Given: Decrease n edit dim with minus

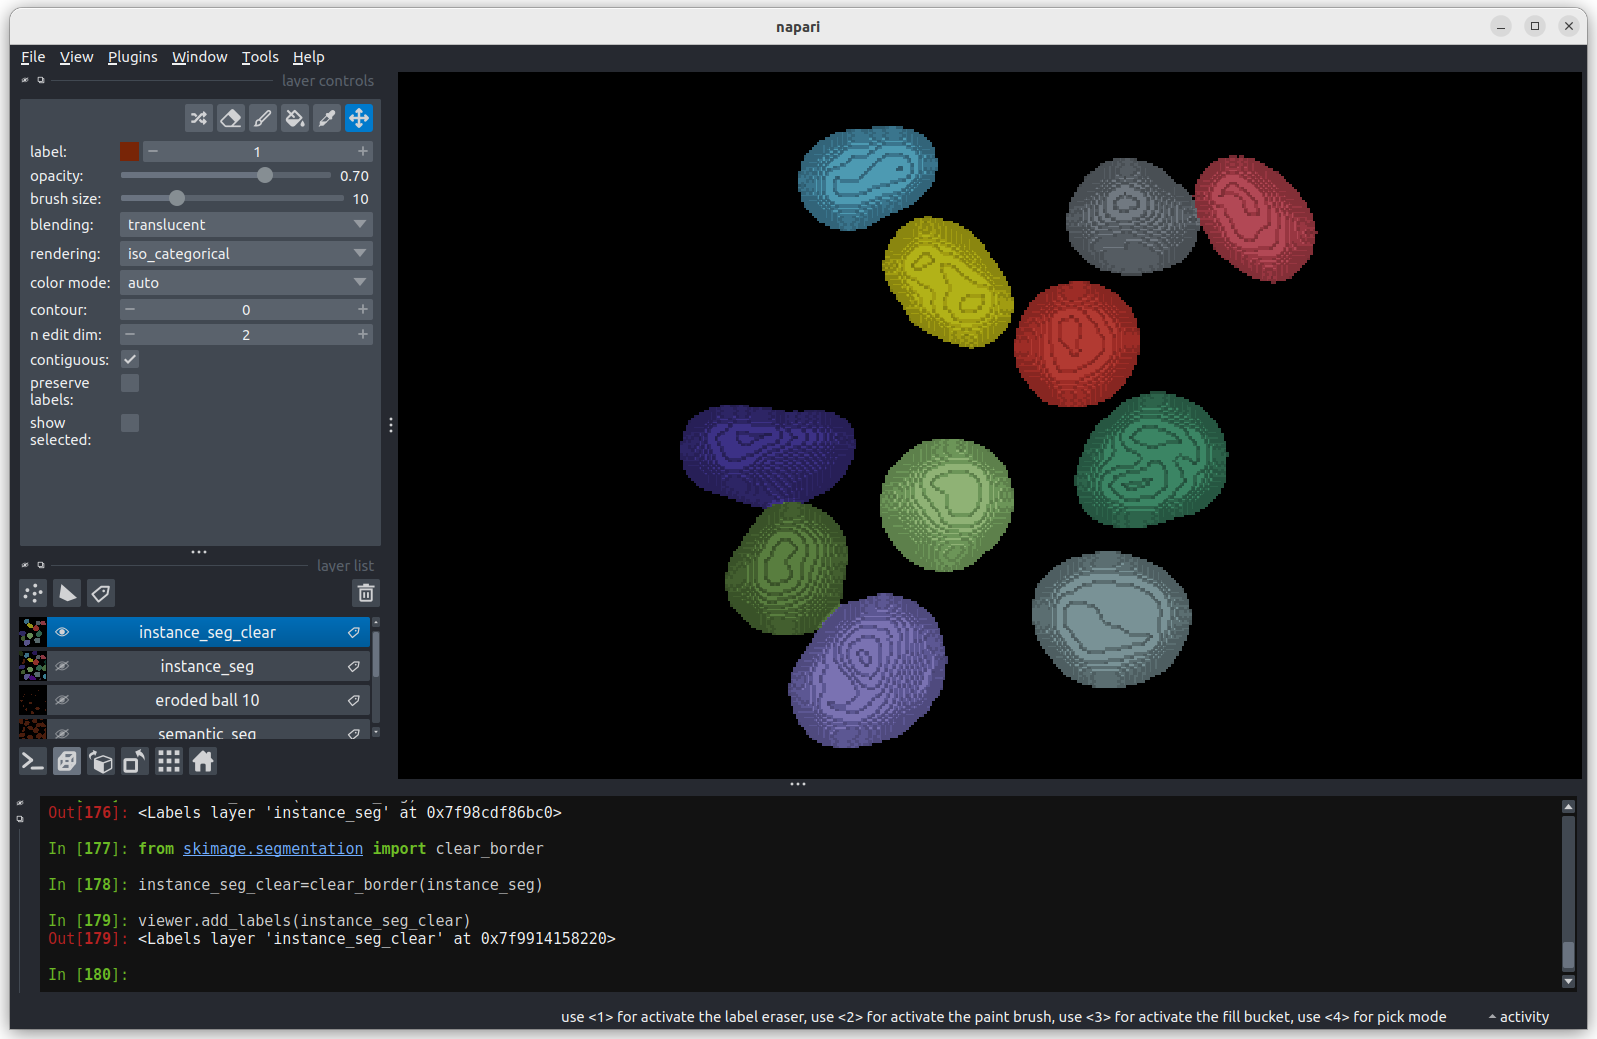Looking at the screenshot, I should [x=130, y=334].
